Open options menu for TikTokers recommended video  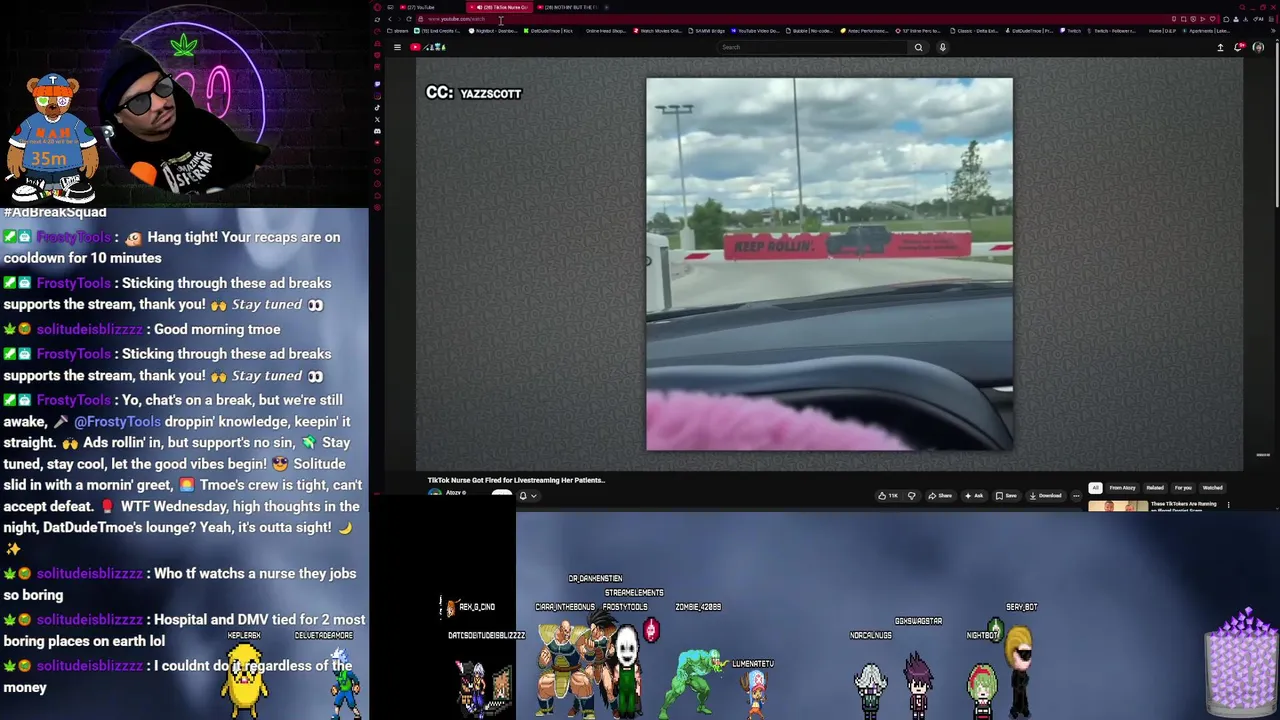pos(1228,505)
